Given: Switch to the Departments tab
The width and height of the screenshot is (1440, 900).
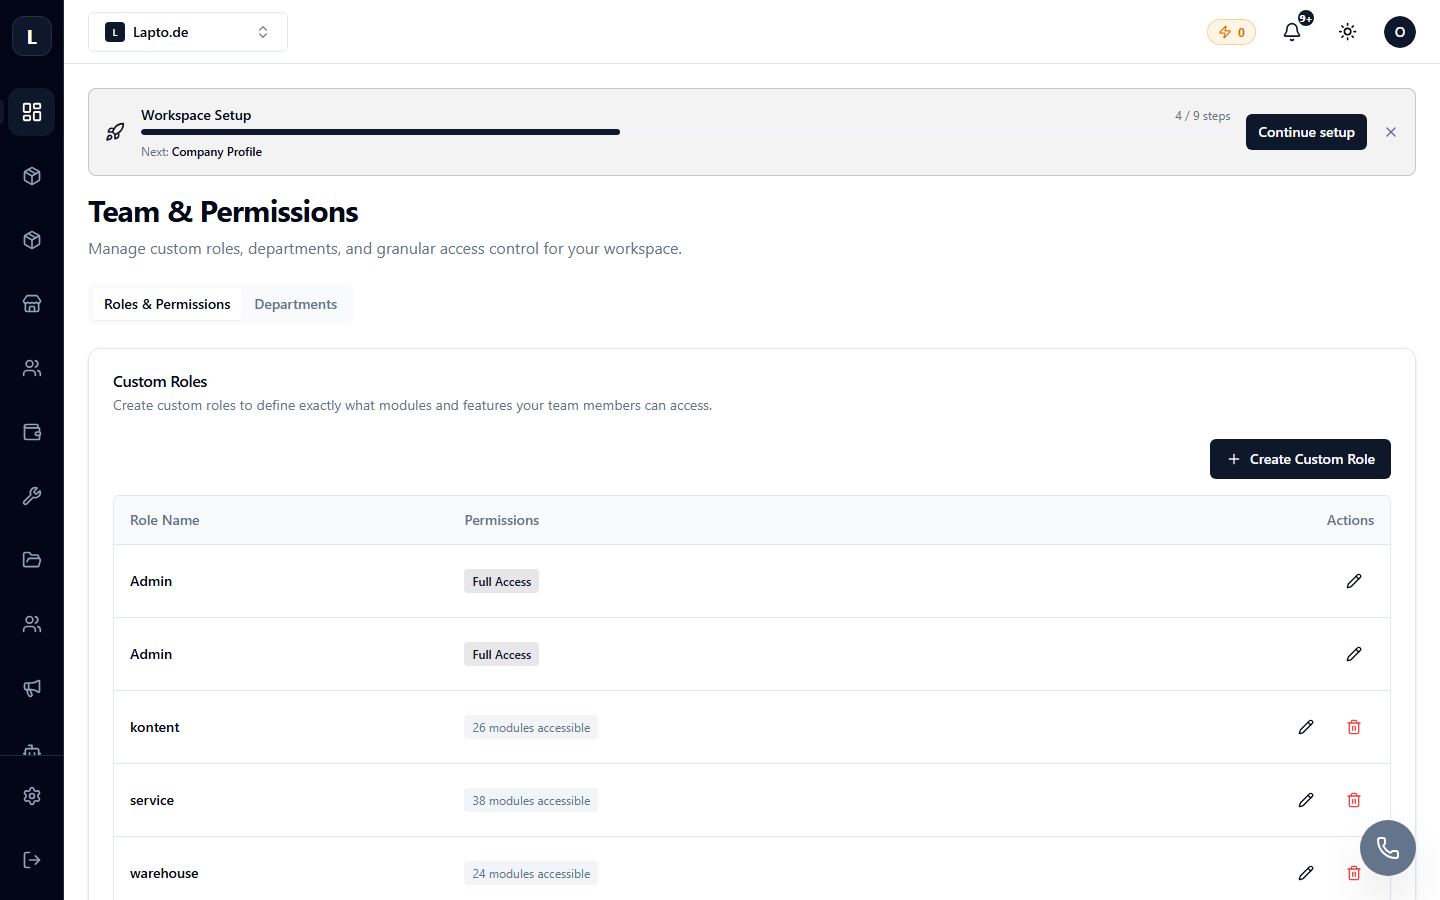Looking at the screenshot, I should tap(296, 304).
